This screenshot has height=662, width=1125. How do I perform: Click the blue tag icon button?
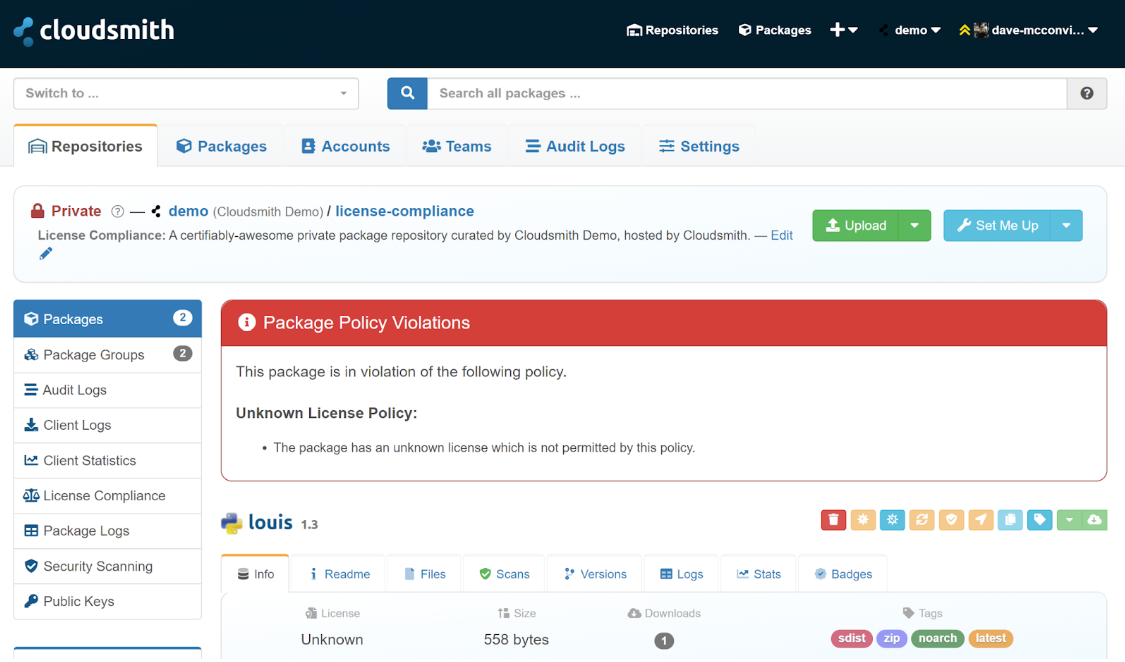(x=1039, y=520)
